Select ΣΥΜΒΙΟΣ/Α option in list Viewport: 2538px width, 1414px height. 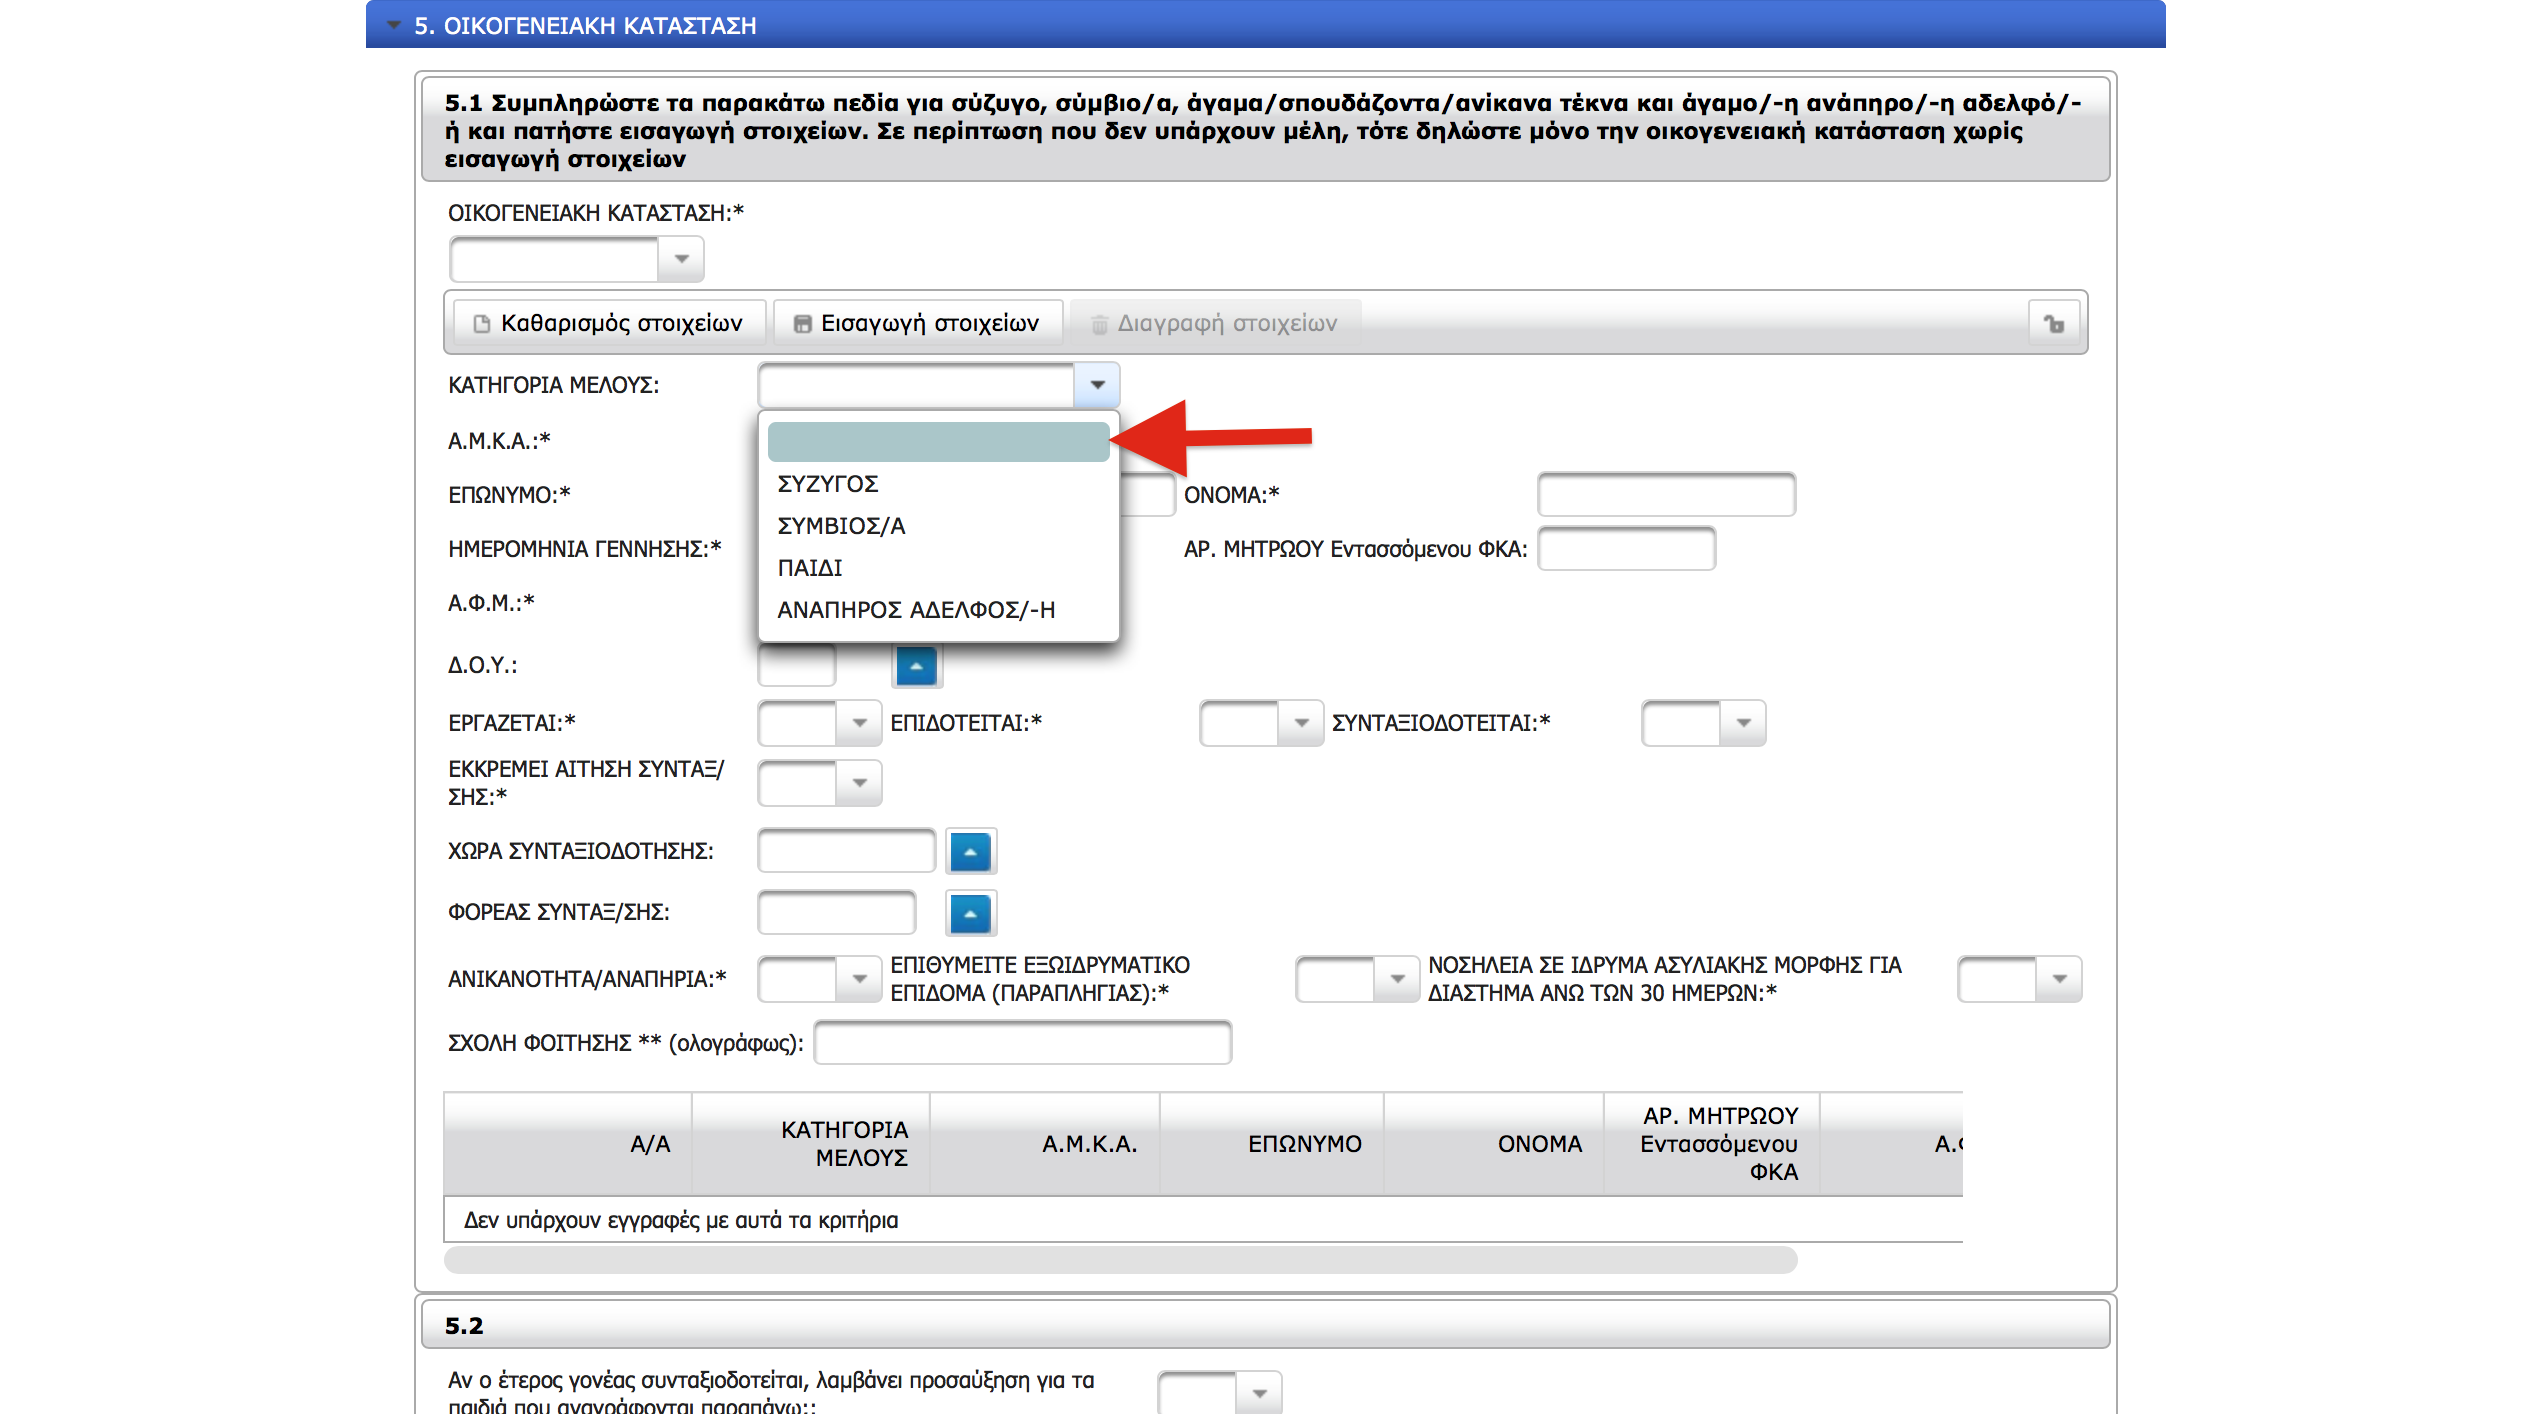(x=841, y=526)
